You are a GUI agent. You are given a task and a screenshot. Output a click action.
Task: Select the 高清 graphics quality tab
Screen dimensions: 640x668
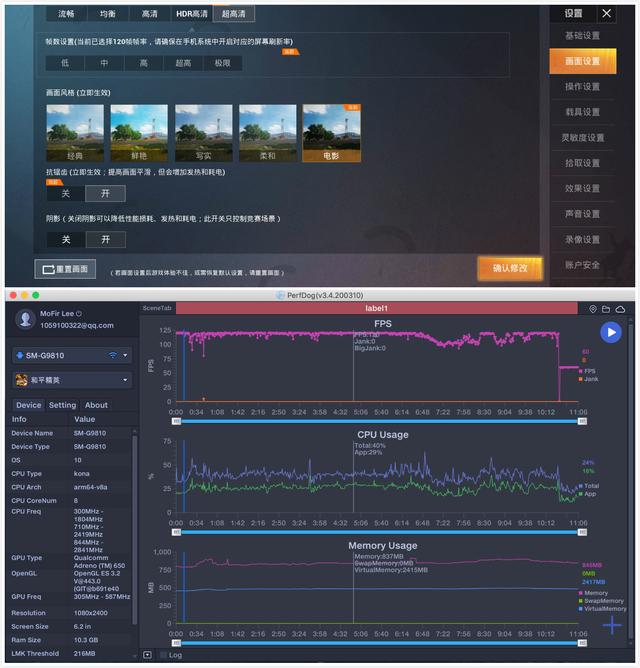click(149, 14)
